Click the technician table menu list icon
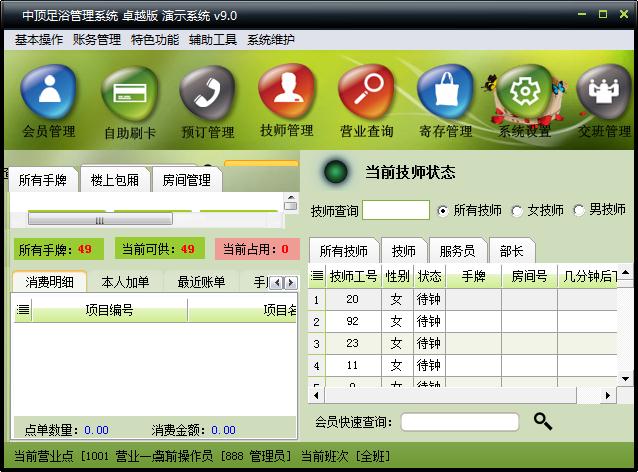Image resolution: width=638 pixels, height=472 pixels. click(x=317, y=276)
